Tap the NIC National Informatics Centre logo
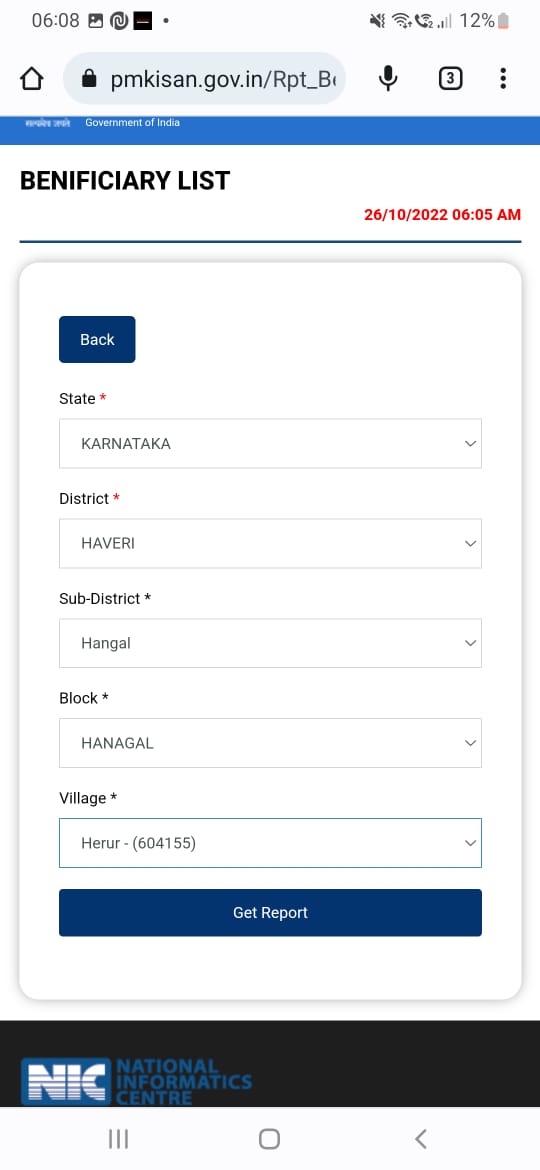The height and width of the screenshot is (1170, 540). click(x=136, y=1081)
